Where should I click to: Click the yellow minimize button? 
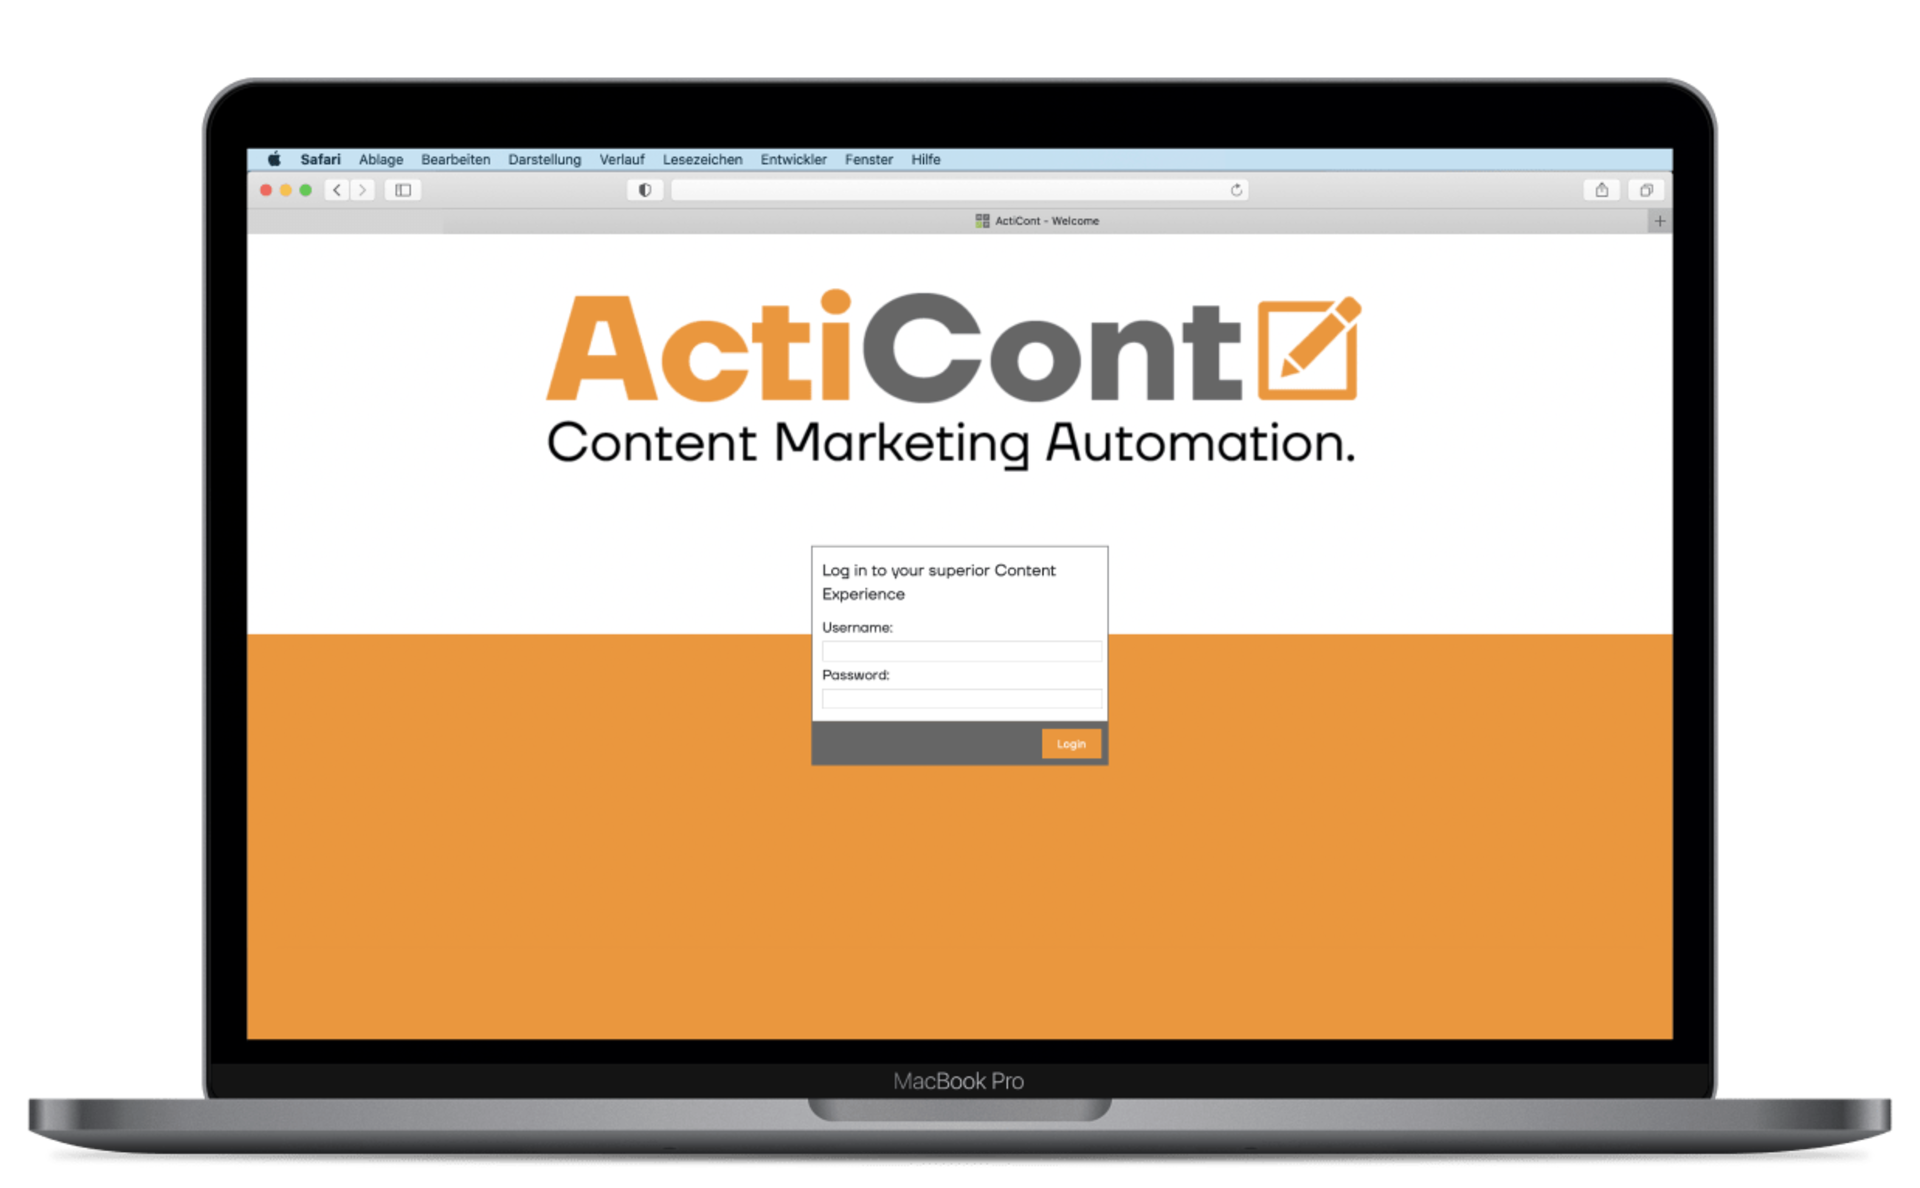click(286, 190)
